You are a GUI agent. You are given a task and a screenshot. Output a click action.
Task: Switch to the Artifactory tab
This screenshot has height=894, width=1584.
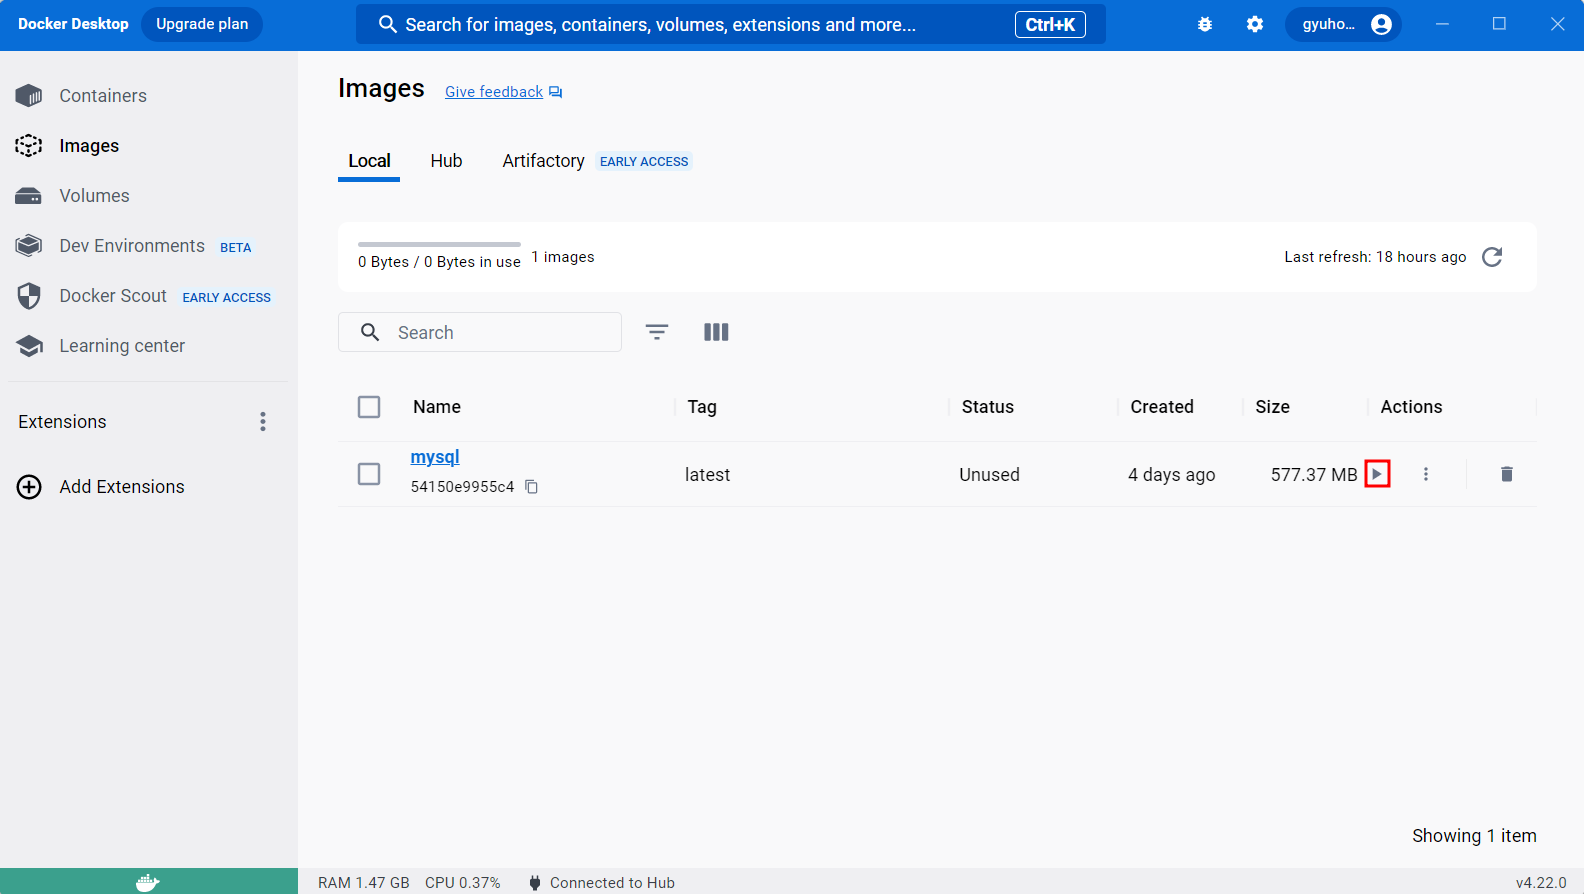(x=543, y=161)
